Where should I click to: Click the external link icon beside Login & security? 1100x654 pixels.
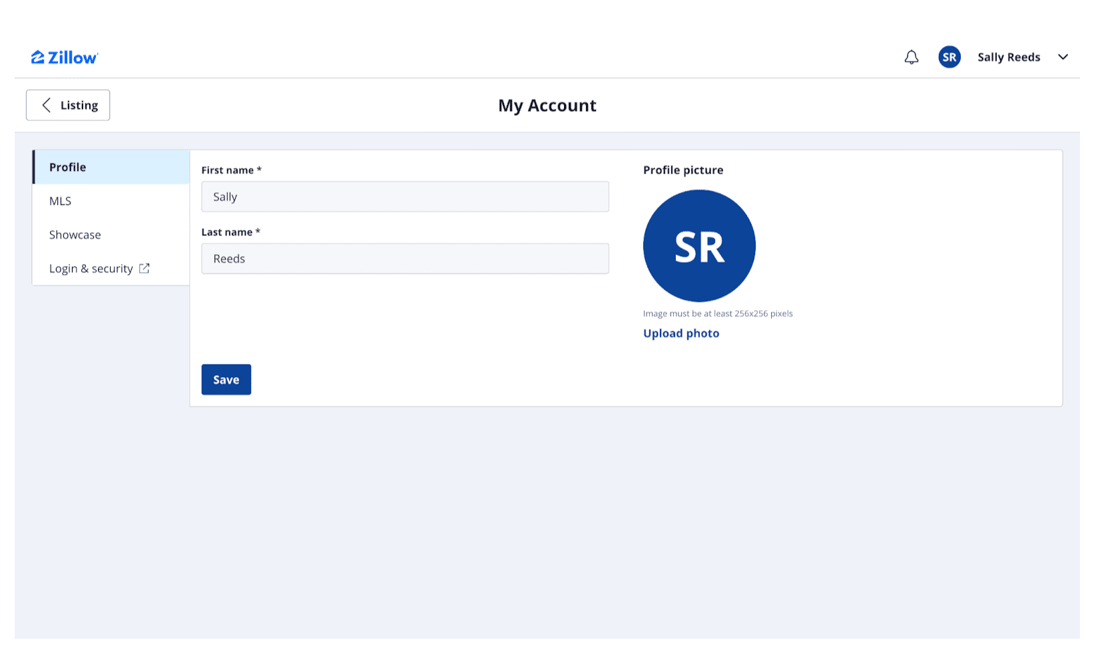tap(144, 268)
